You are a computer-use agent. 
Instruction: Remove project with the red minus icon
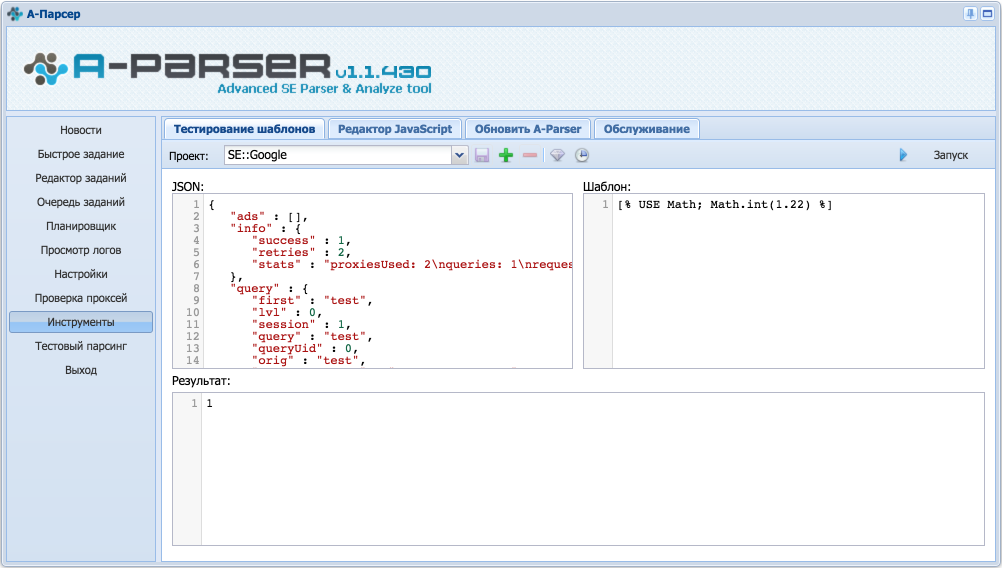[x=530, y=155]
